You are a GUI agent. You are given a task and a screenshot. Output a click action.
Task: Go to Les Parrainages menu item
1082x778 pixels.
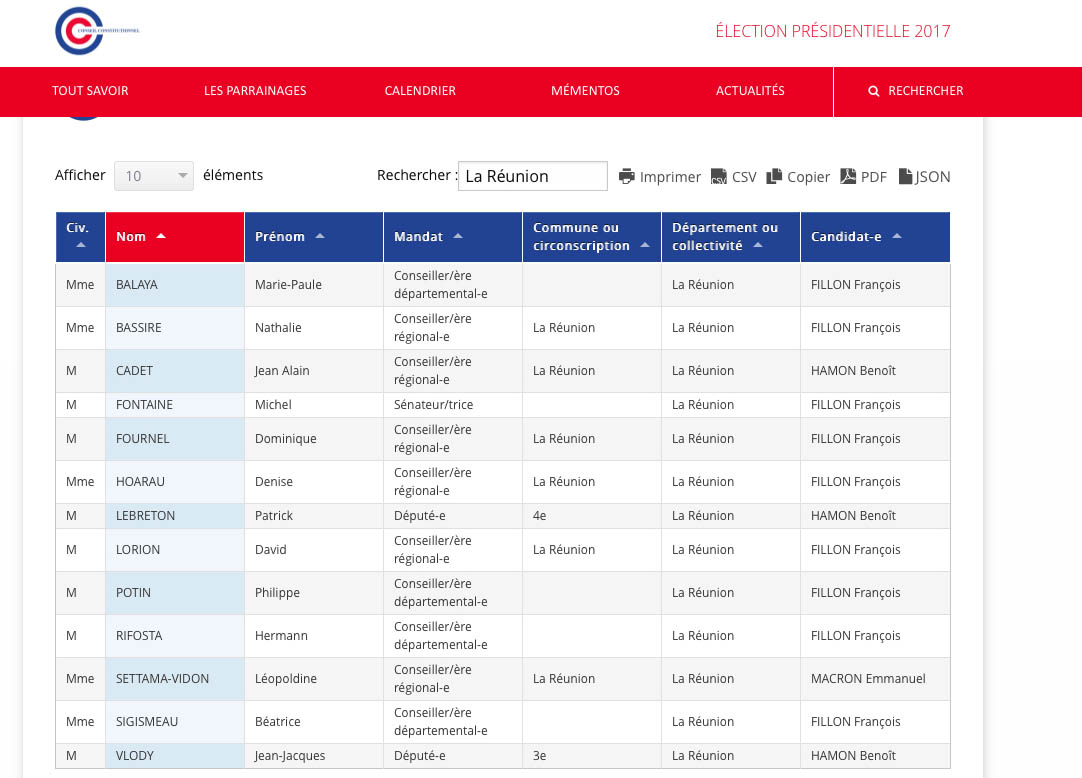click(x=255, y=91)
